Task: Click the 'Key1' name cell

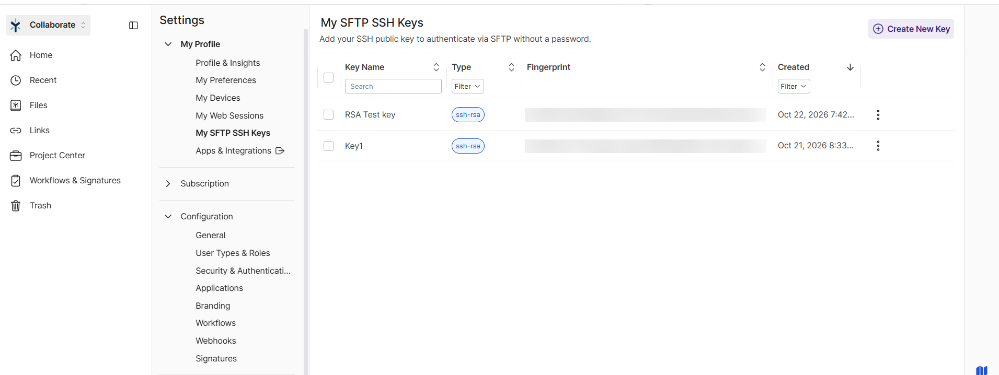Action: point(354,146)
